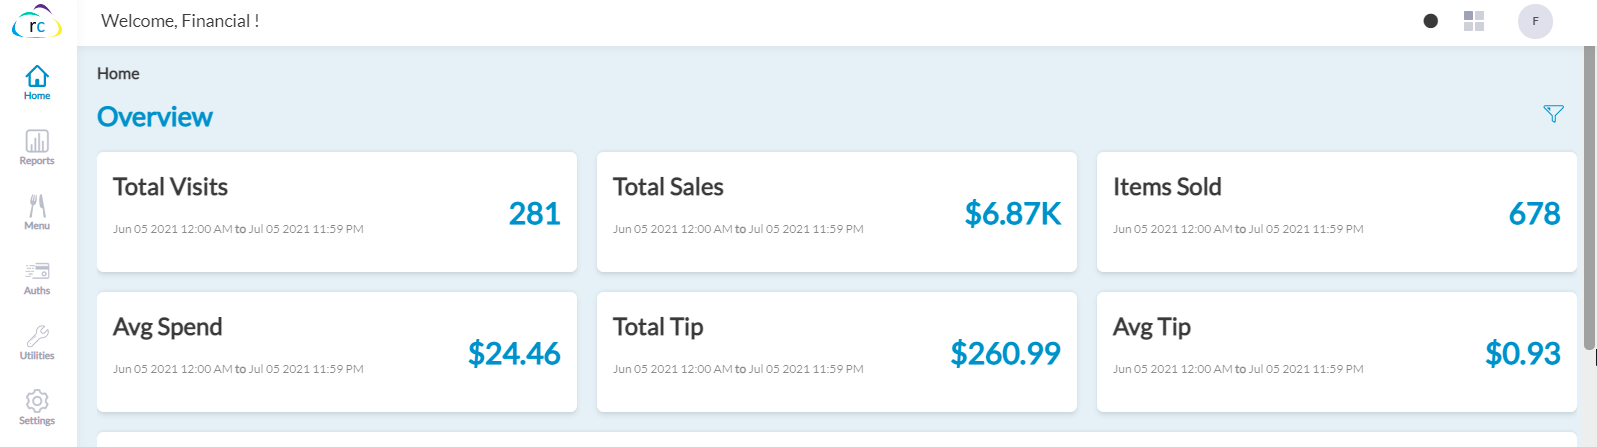Click the Overview filter funnel icon
Image resolution: width=1597 pixels, height=447 pixels.
pos(1553,114)
